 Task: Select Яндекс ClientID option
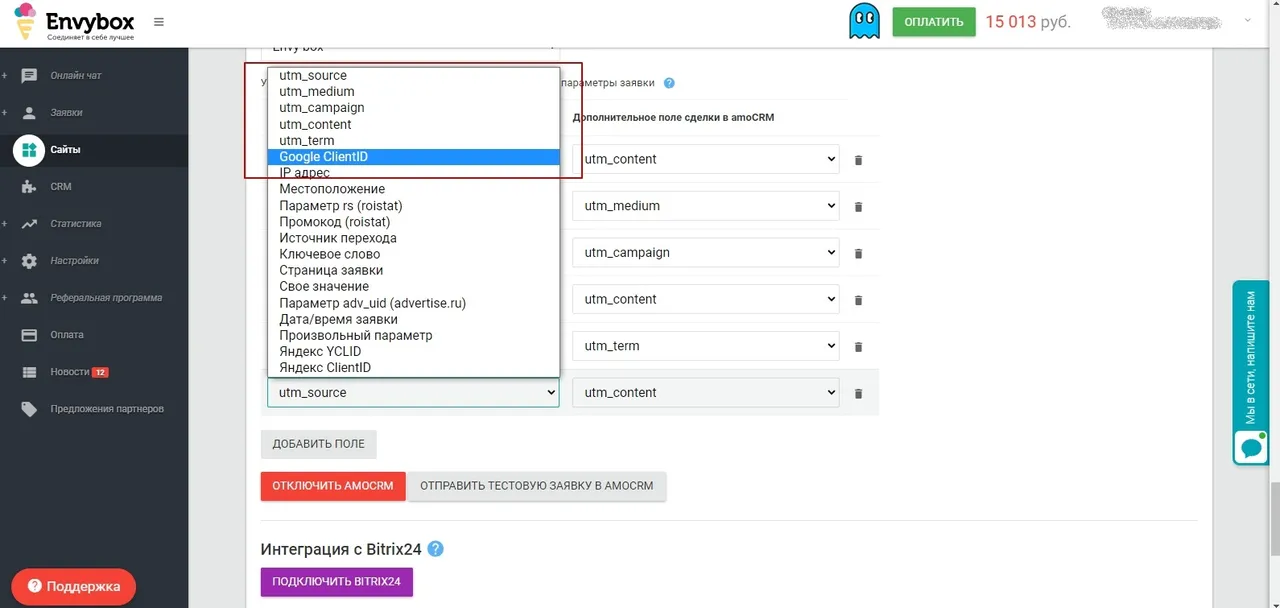point(413,368)
